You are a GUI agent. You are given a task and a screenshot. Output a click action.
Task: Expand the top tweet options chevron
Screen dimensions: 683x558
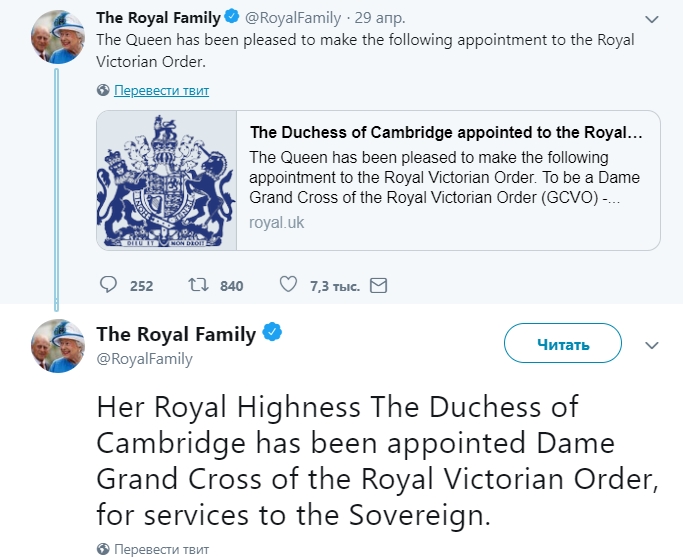(652, 19)
